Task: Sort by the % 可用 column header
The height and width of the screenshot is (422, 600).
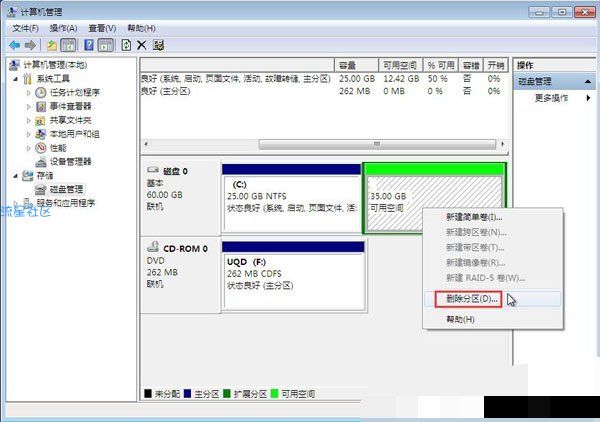Action: pyautogui.click(x=441, y=65)
